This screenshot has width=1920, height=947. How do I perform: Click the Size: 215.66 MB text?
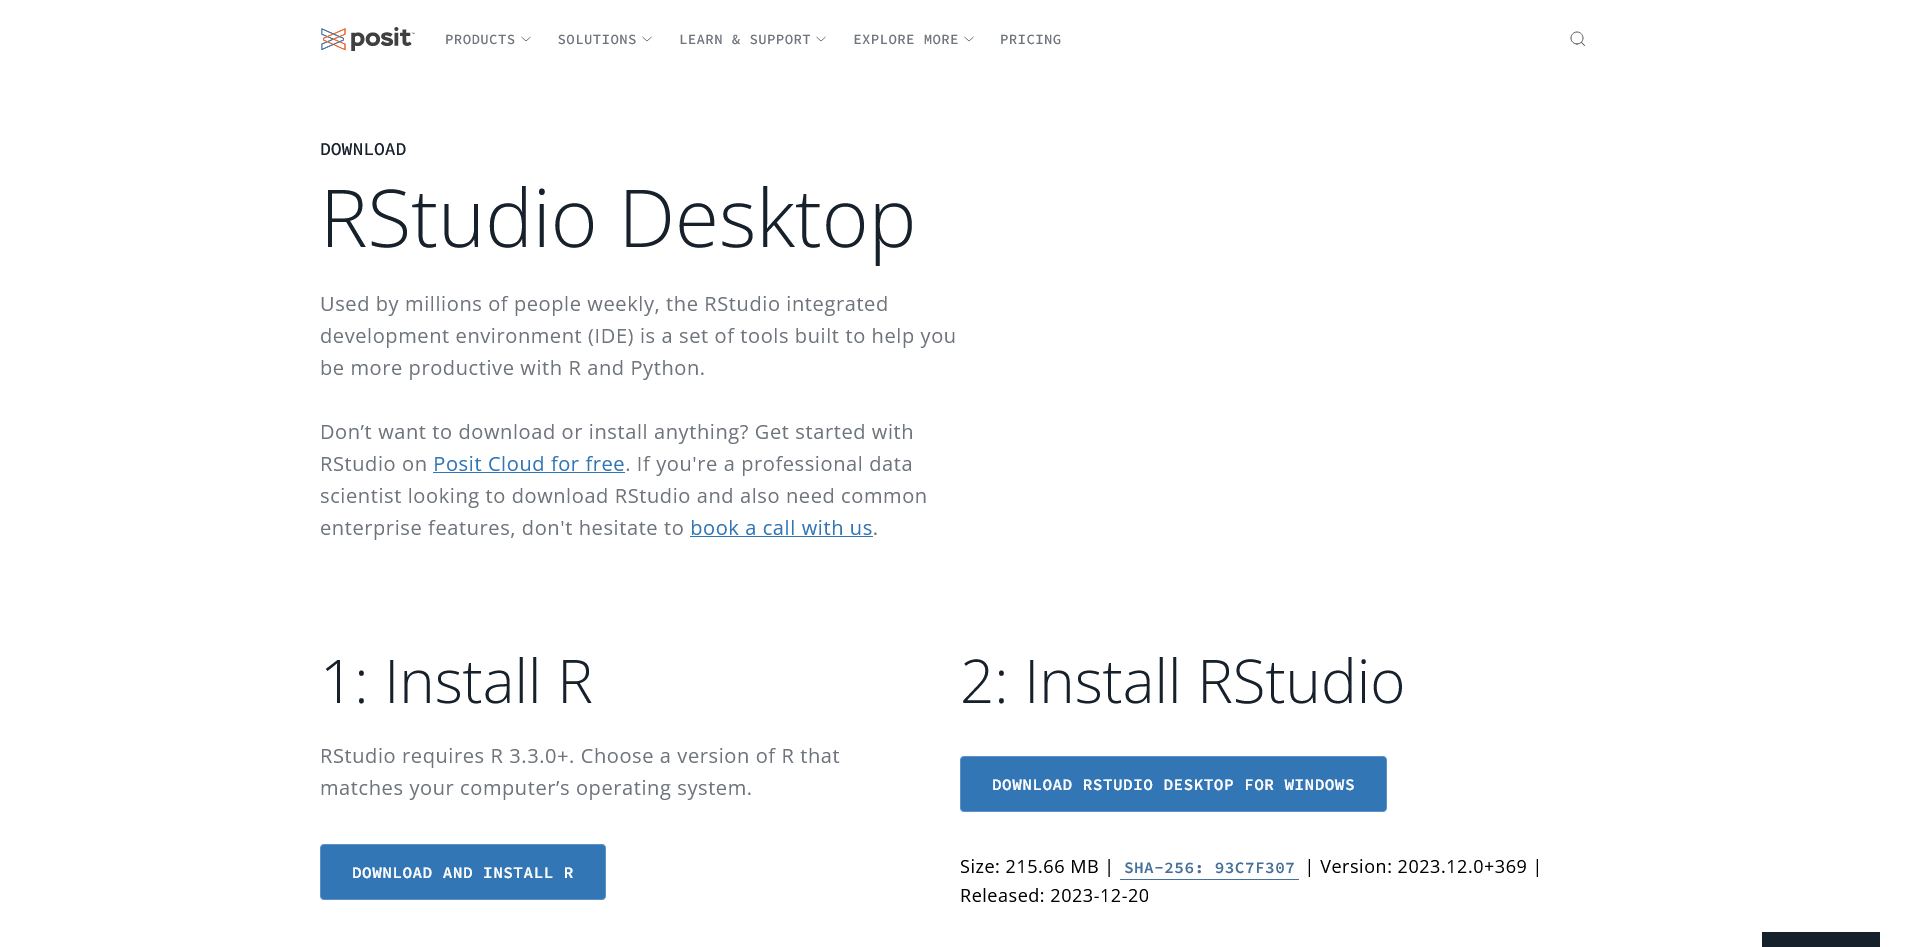(1029, 867)
